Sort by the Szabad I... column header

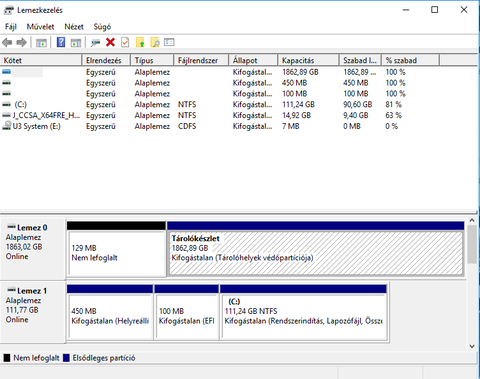(x=361, y=60)
